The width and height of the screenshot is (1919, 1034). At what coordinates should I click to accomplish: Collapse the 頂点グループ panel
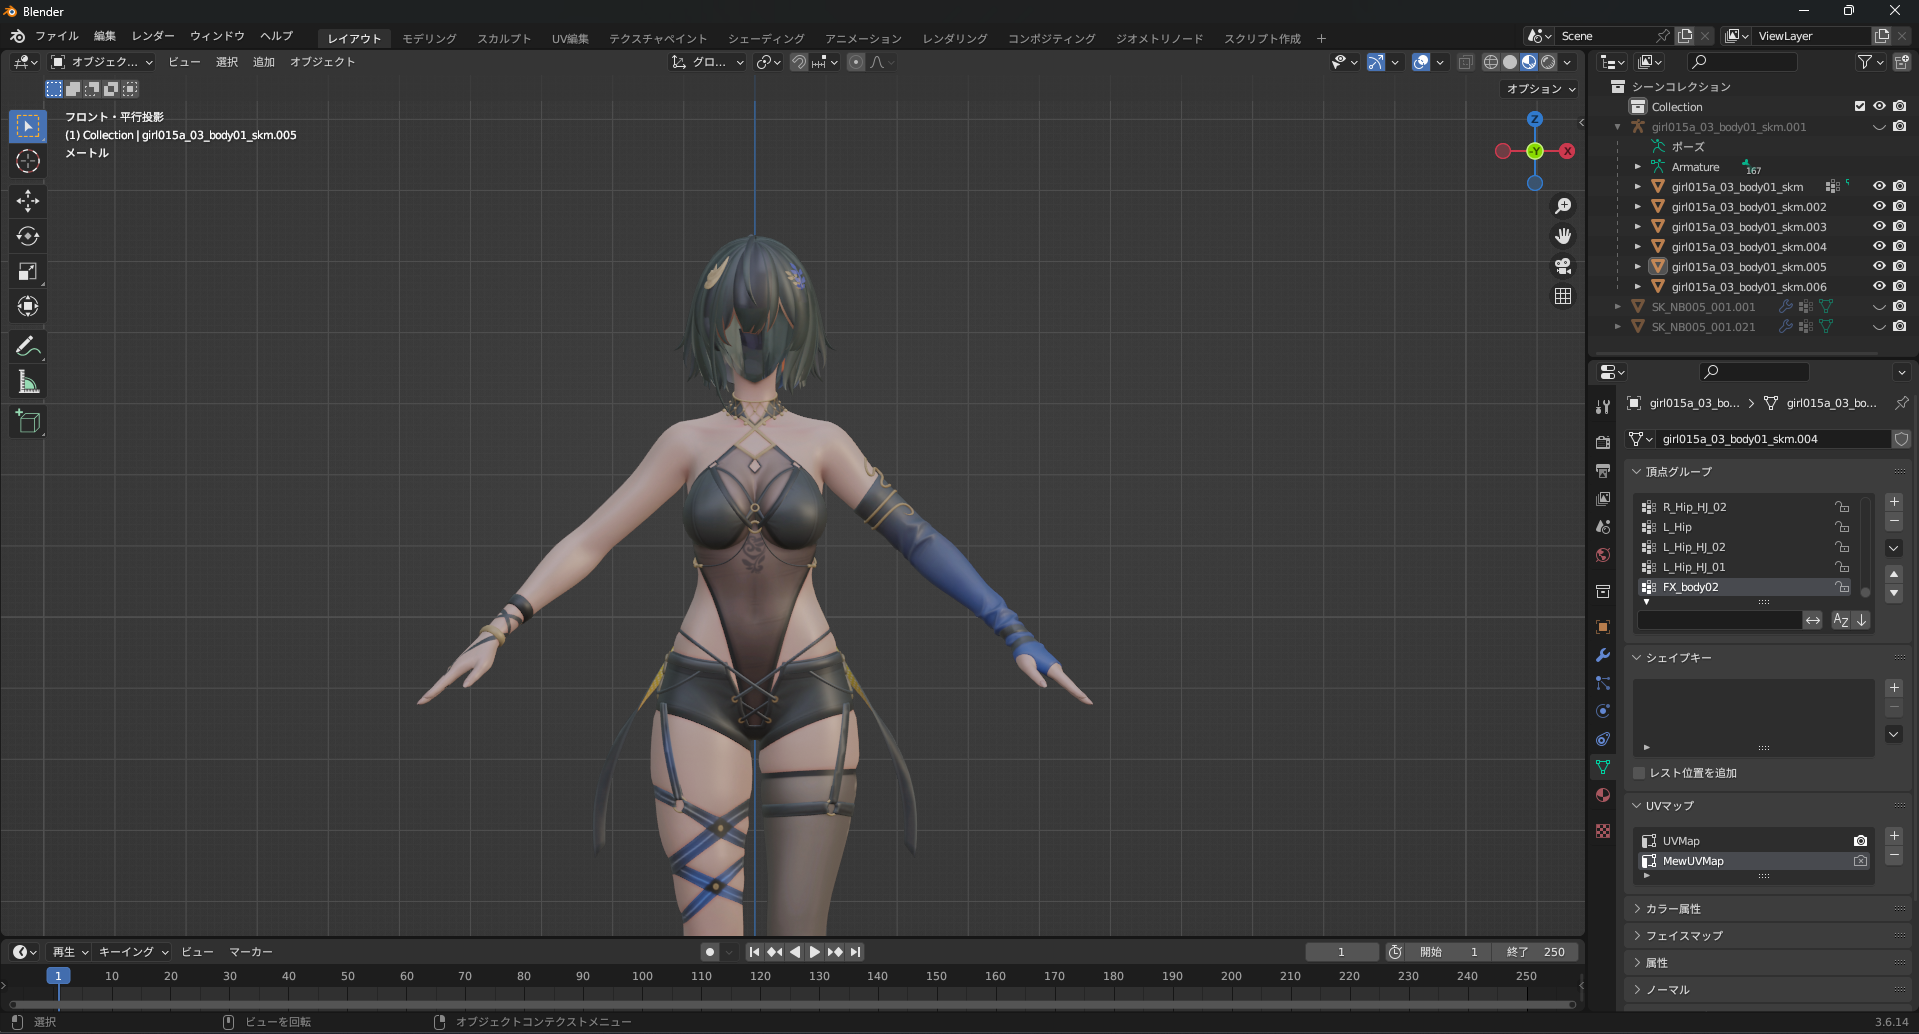pos(1678,472)
